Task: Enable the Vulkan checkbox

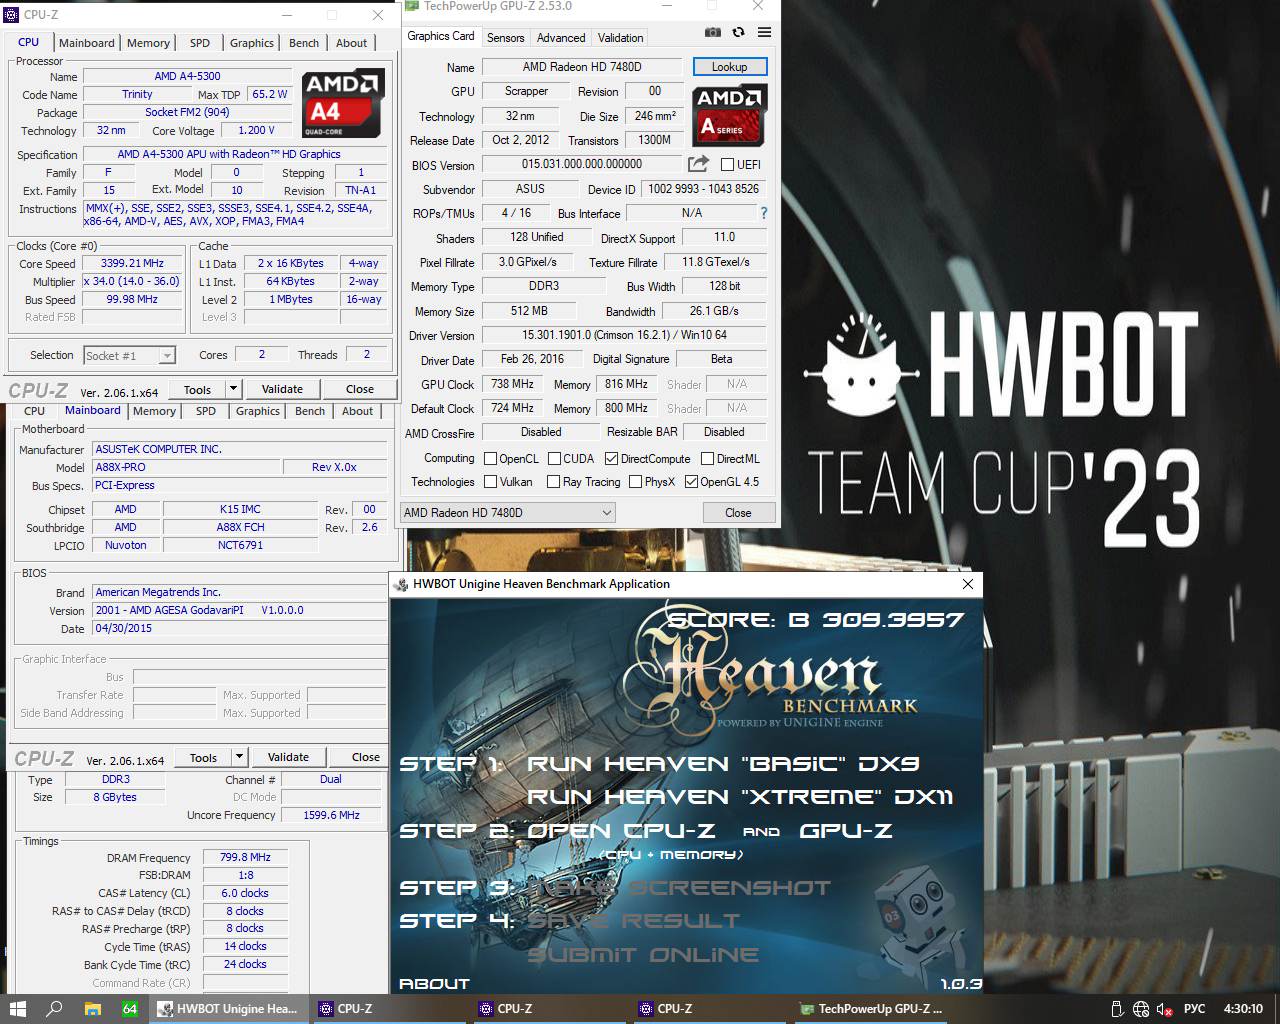Action: pyautogui.click(x=490, y=482)
